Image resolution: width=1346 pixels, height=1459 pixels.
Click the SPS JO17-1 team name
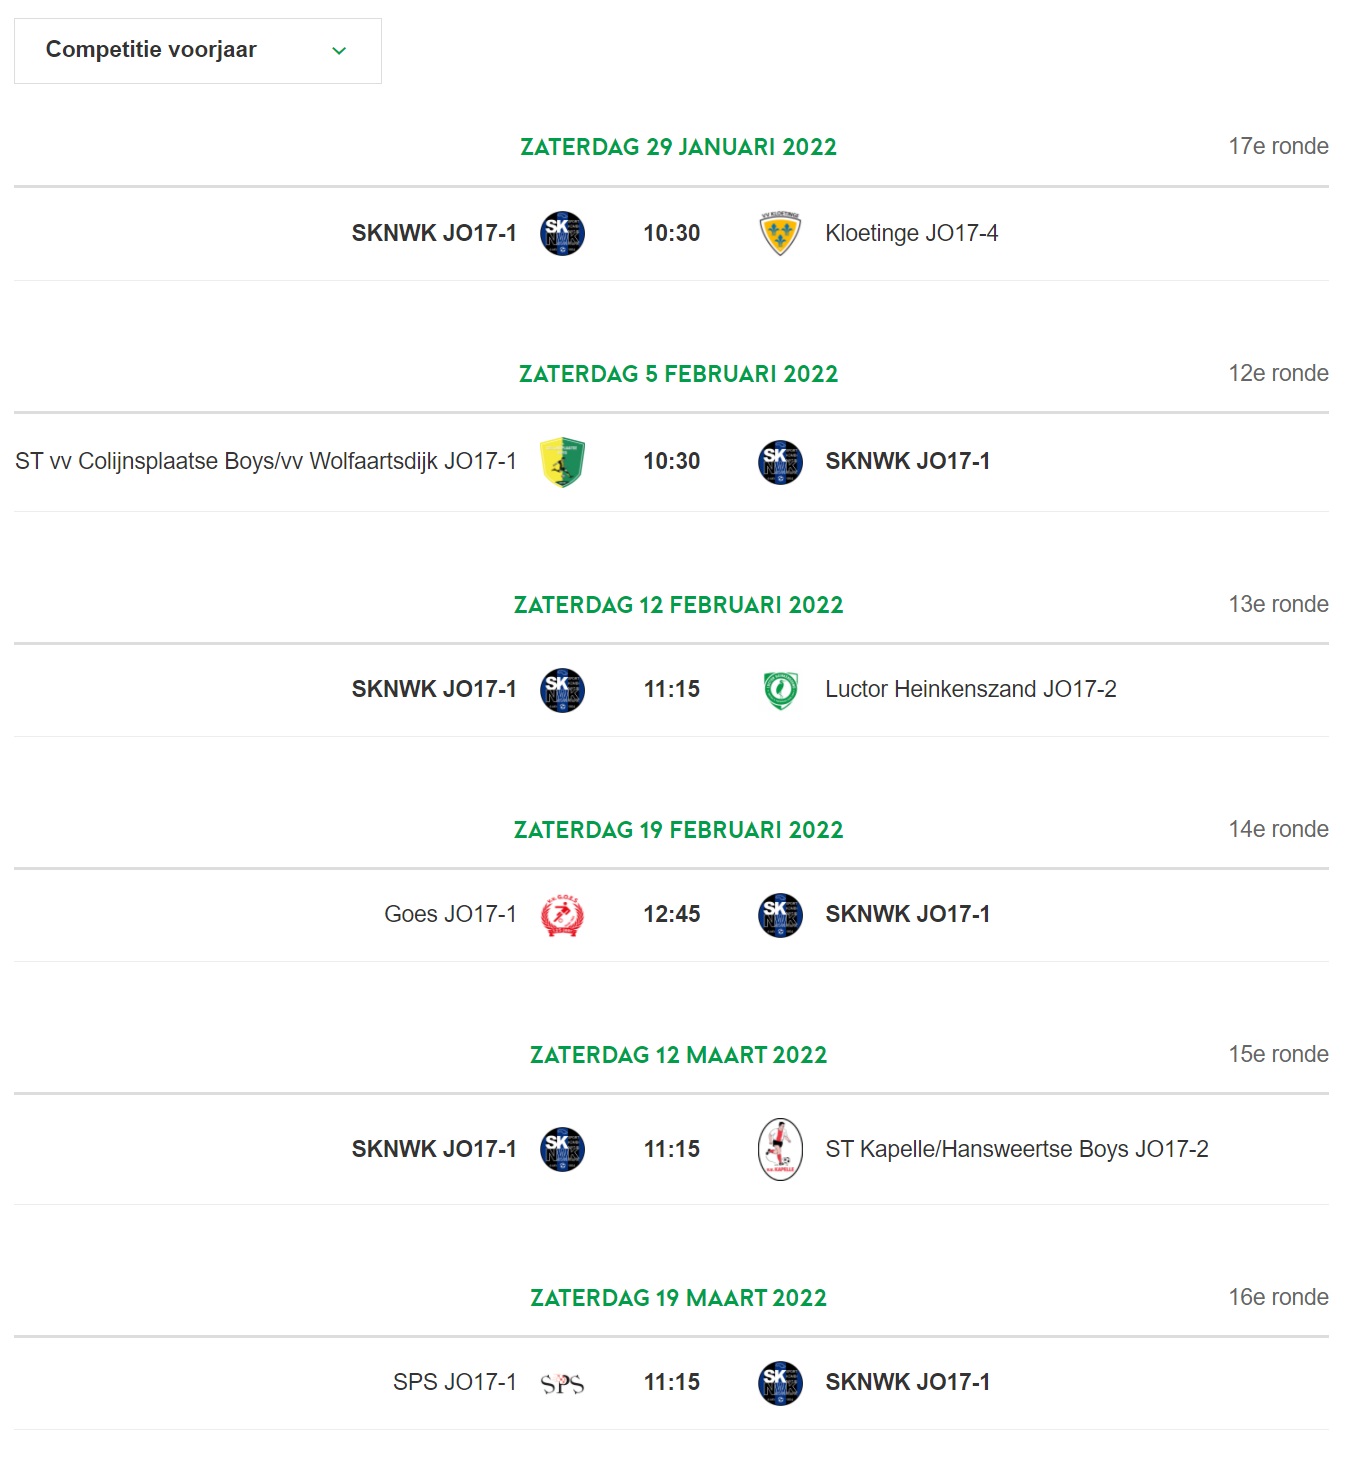tap(455, 1382)
